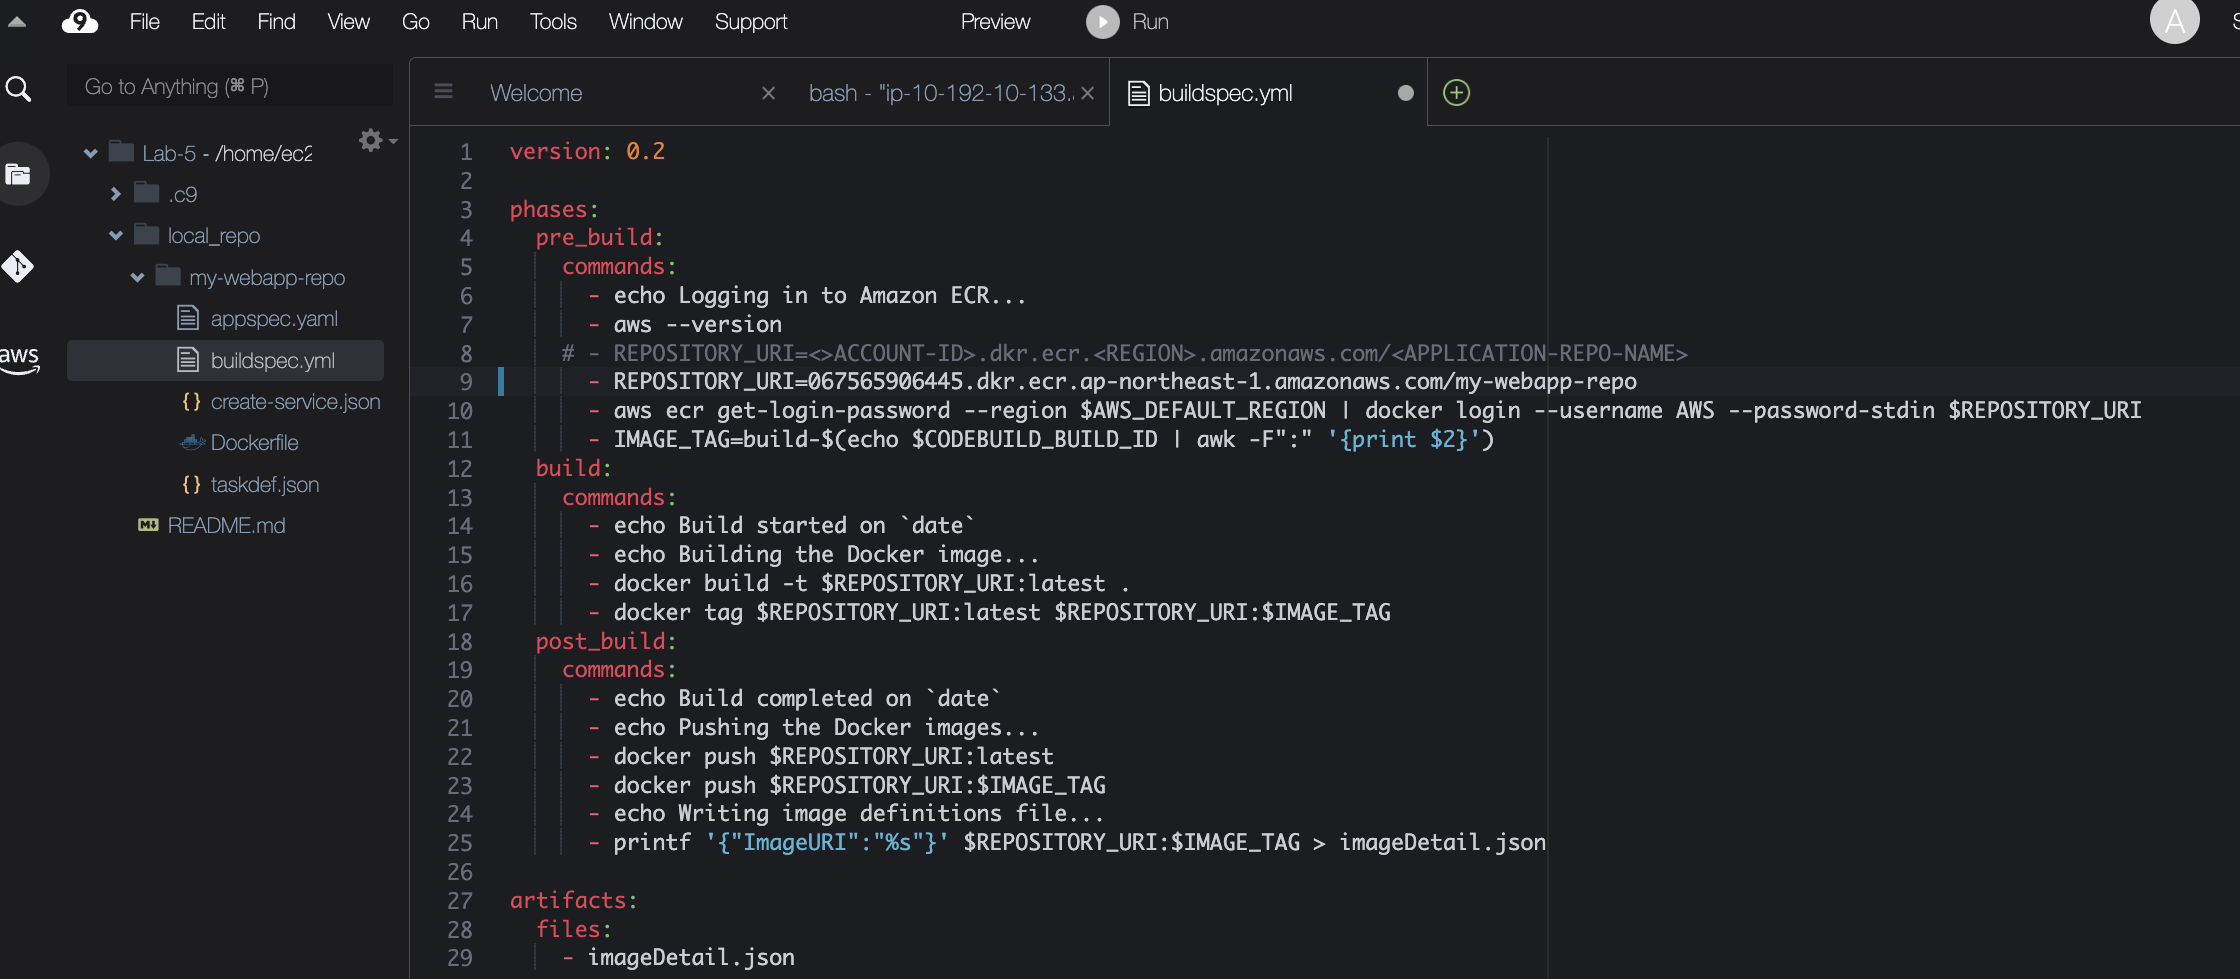The height and width of the screenshot is (979, 2240).
Task: Click the 'imageDetail.json' artifact entry
Action: pyautogui.click(x=691, y=958)
